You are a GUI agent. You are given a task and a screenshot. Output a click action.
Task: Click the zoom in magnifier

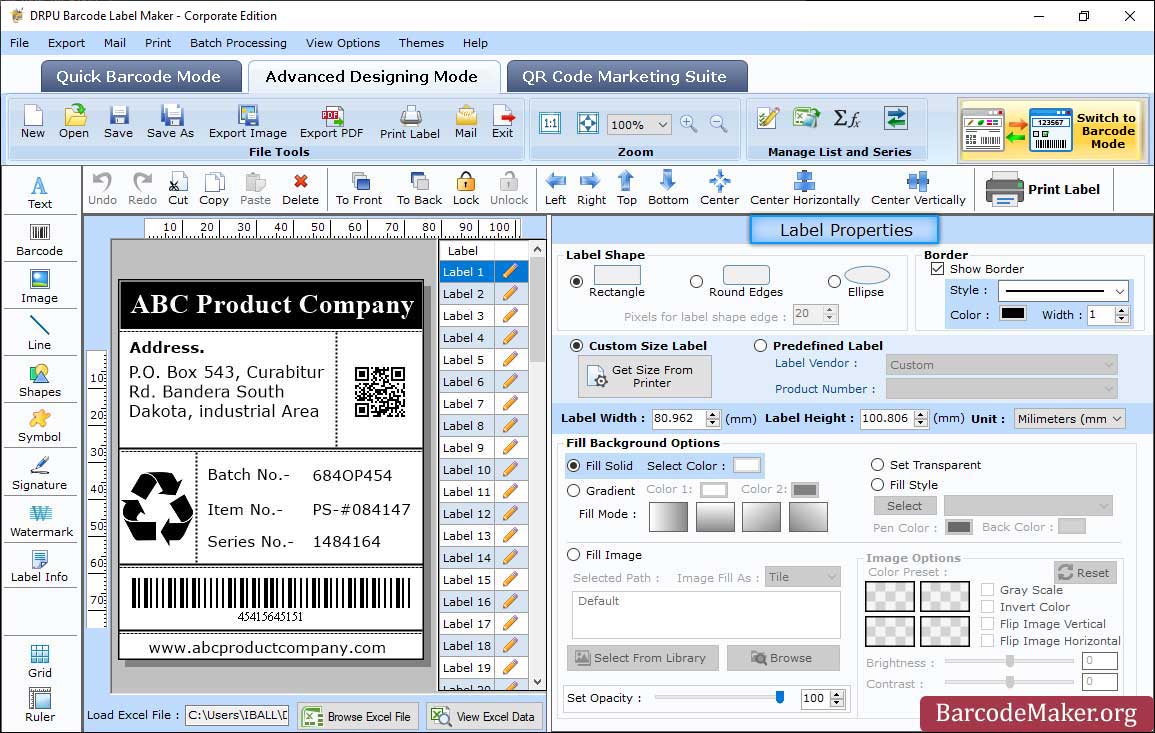click(689, 124)
